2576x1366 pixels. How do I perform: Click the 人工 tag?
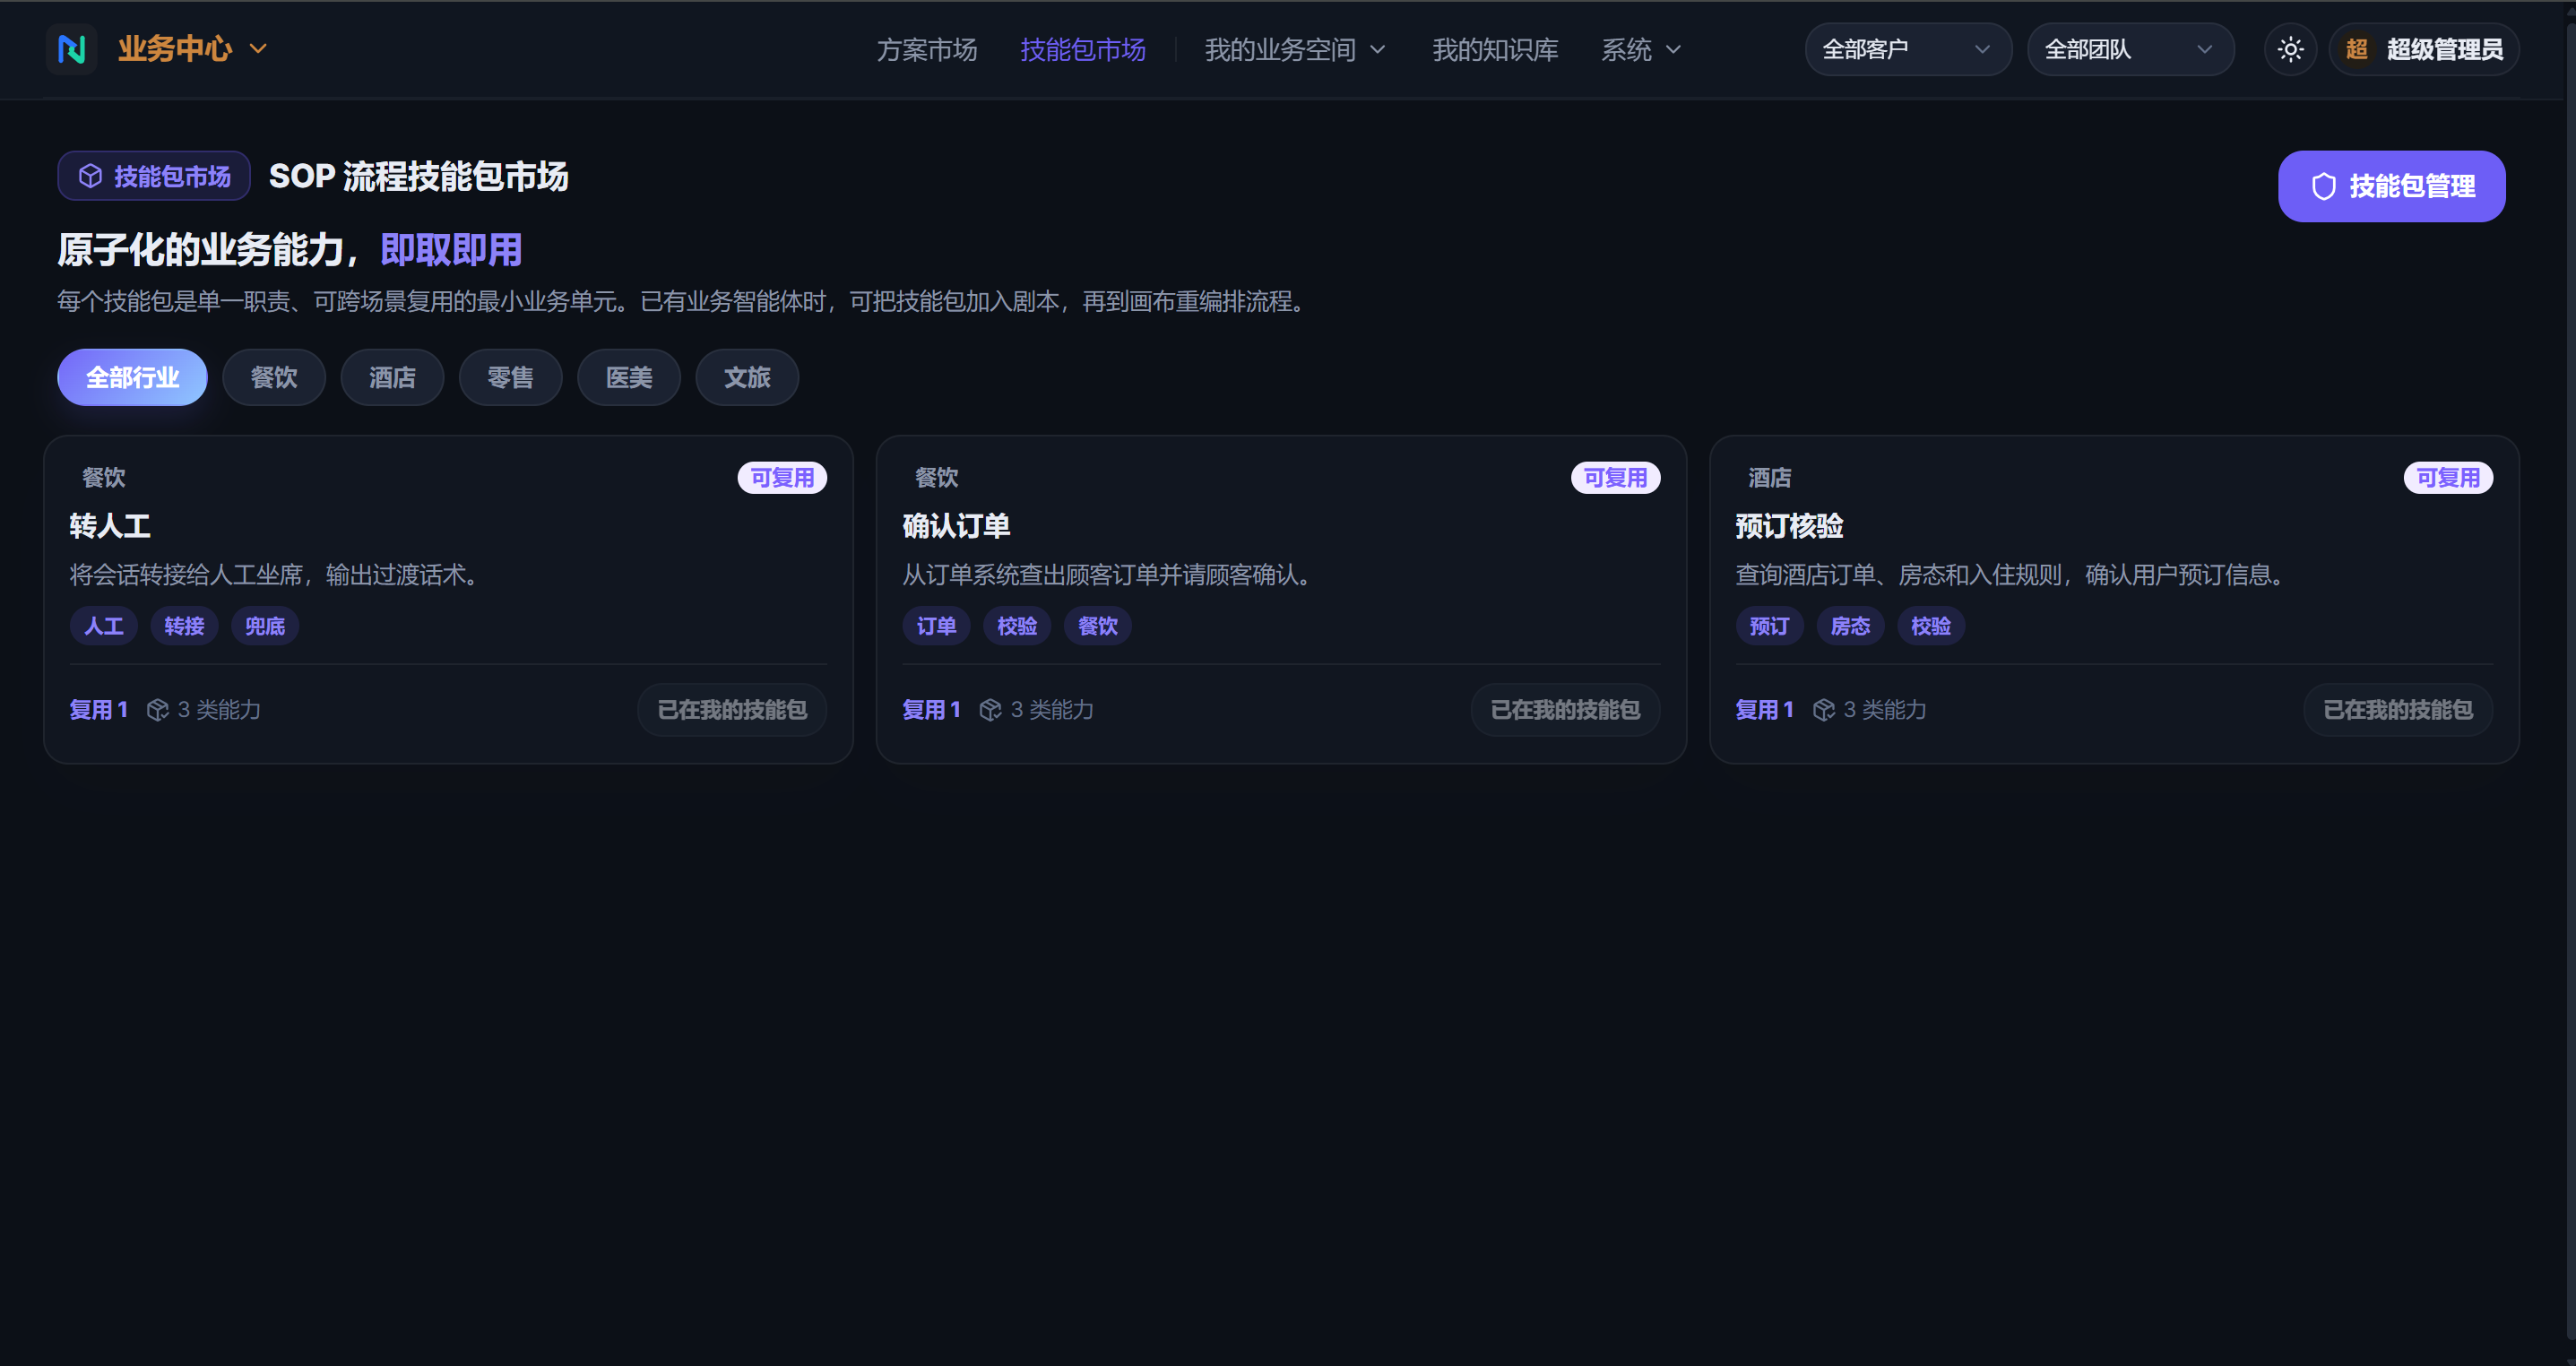point(103,626)
